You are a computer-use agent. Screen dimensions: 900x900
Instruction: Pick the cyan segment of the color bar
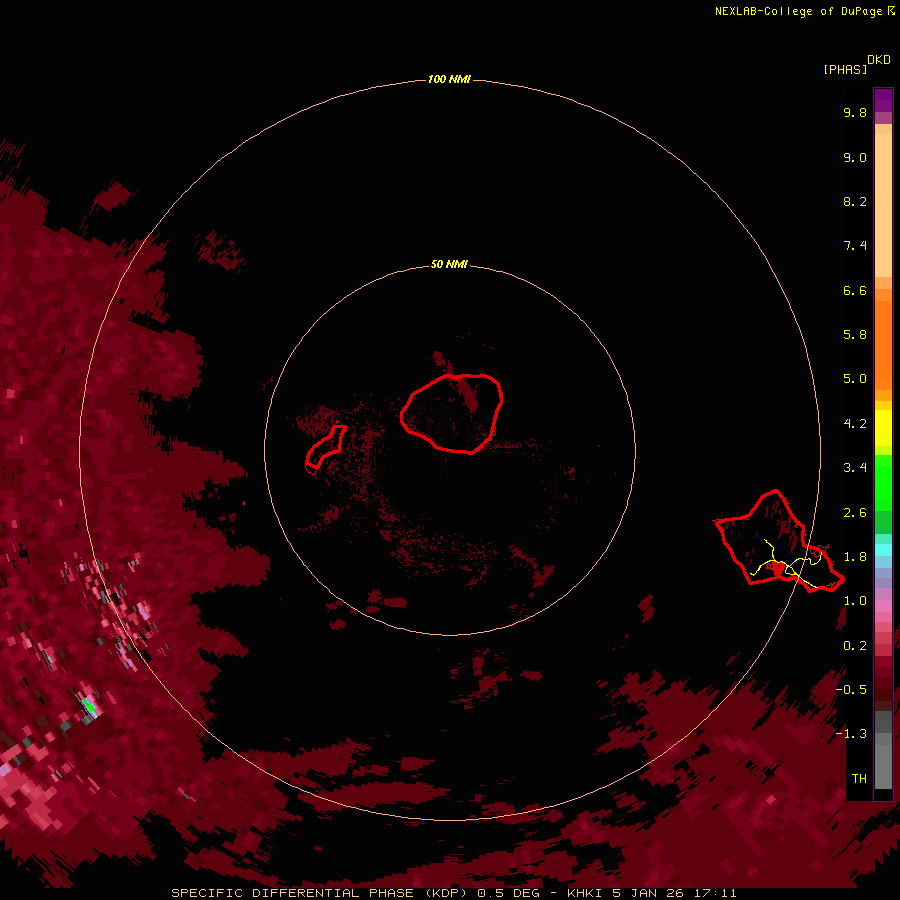[x=883, y=550]
